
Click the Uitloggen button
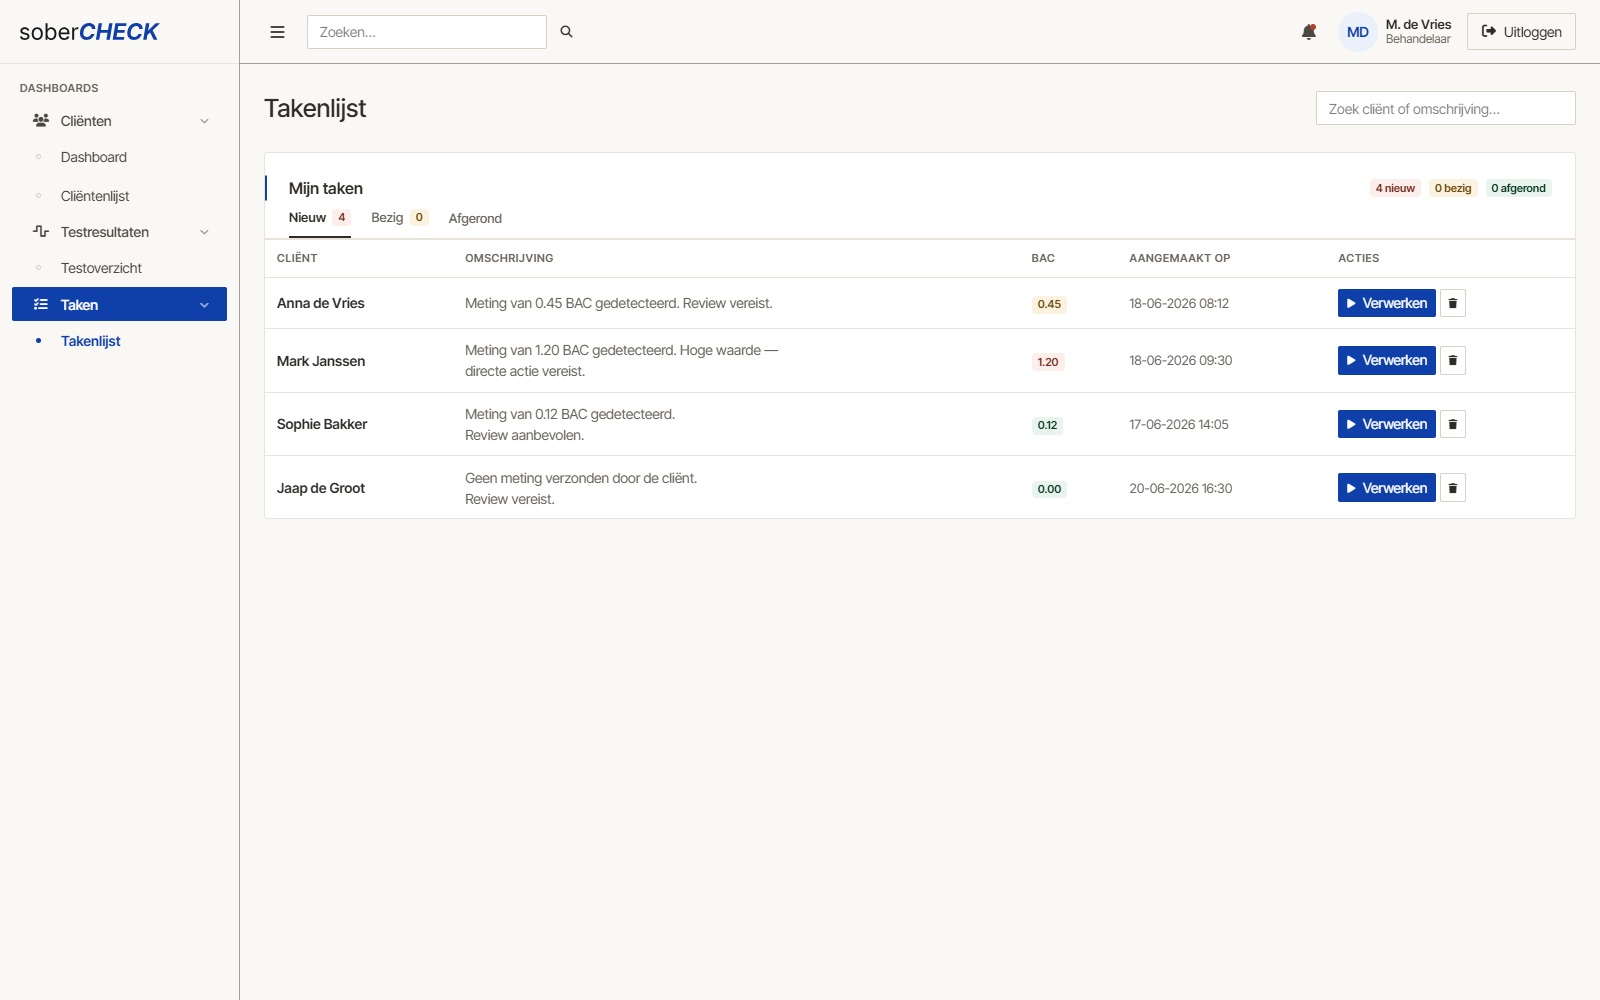tap(1521, 32)
